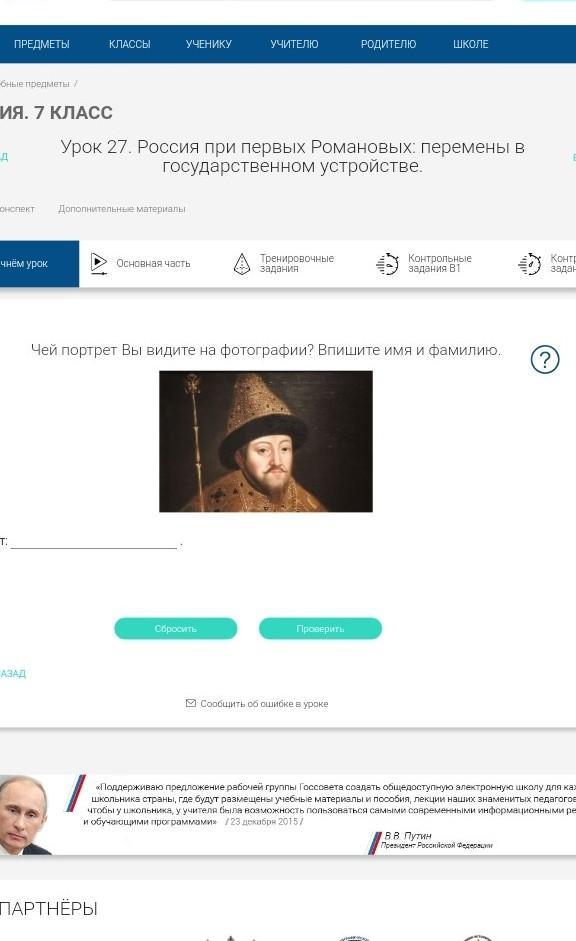Viewport: 576px width, 941px height.
Task: Select УЧЕНИКУ in the navigation bar
Action: pyautogui.click(x=209, y=44)
